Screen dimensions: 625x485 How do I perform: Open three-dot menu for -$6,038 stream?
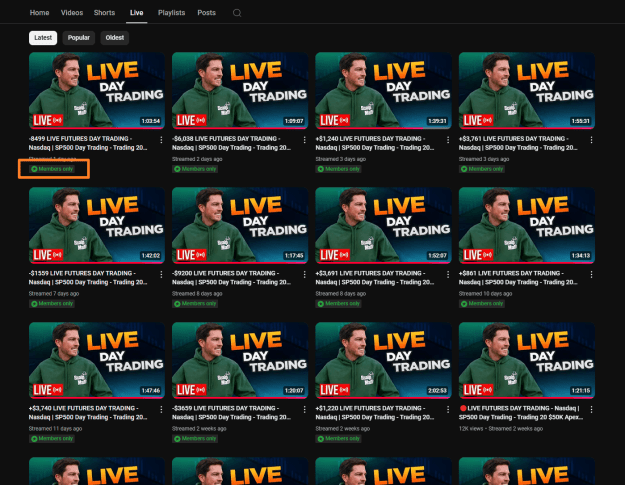coord(305,140)
